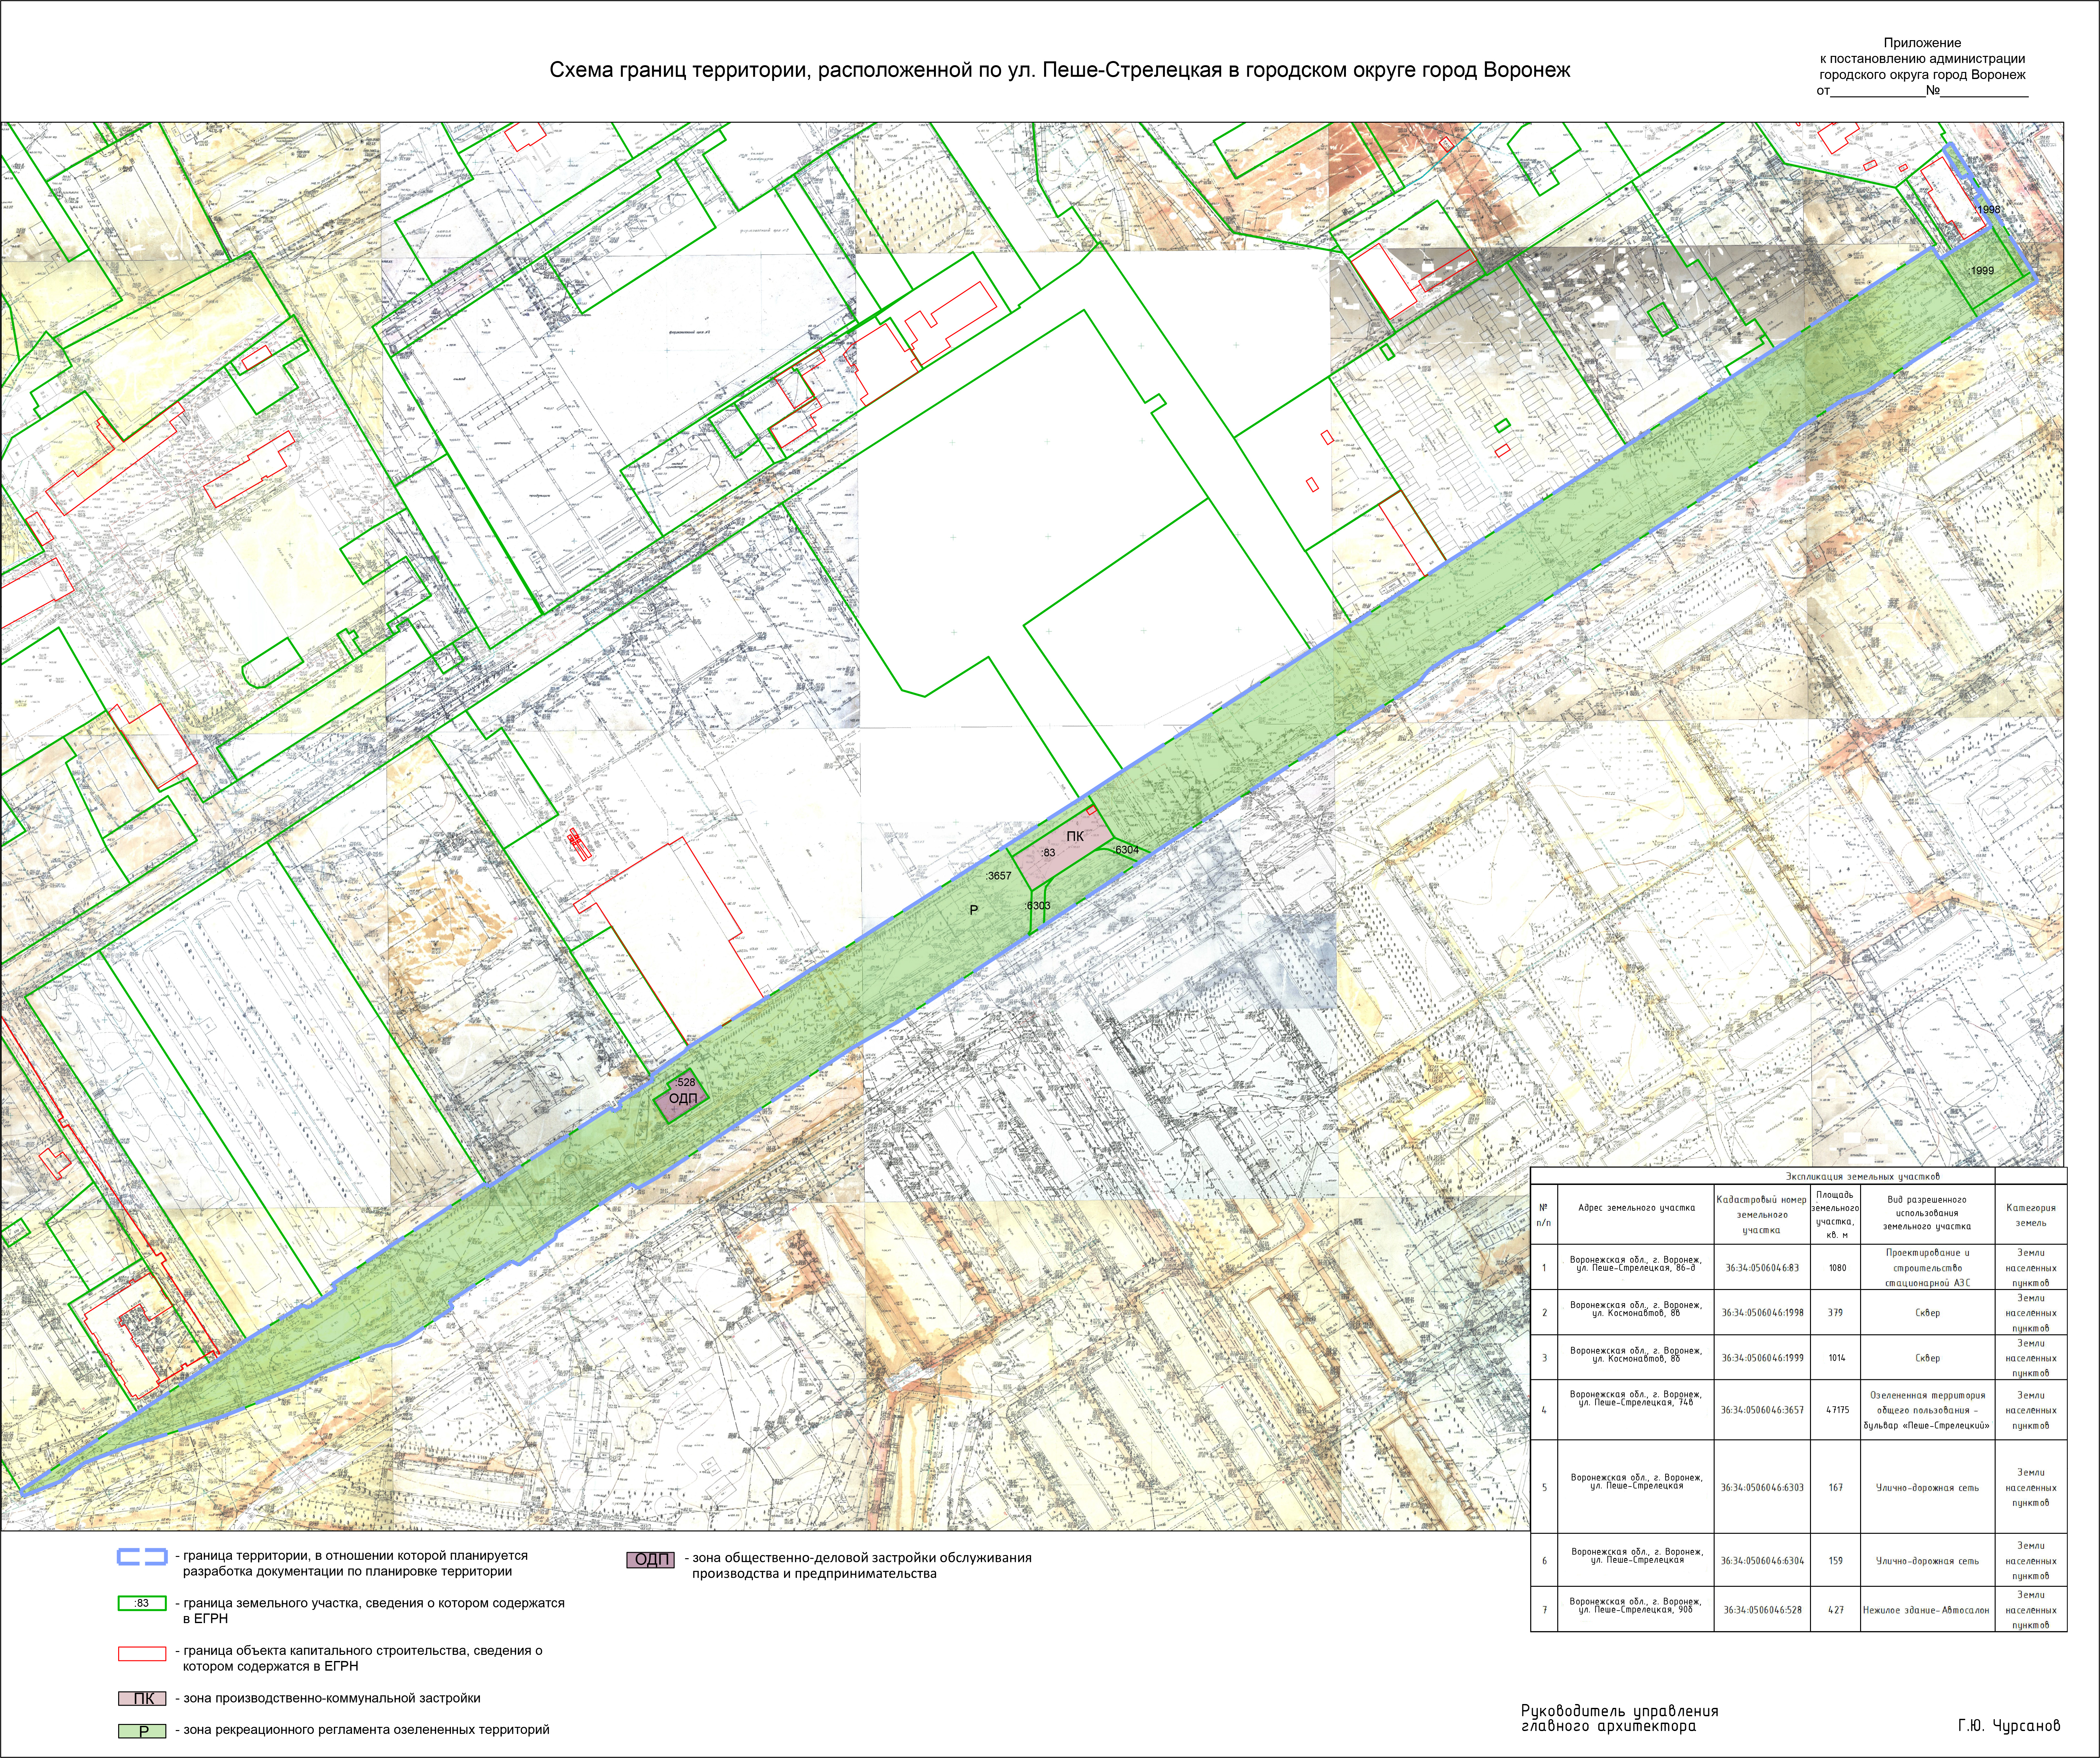Screen dimensions: 2100x1758
Task: Click parcel label 1999 at the northeast end
Action: (1981, 271)
